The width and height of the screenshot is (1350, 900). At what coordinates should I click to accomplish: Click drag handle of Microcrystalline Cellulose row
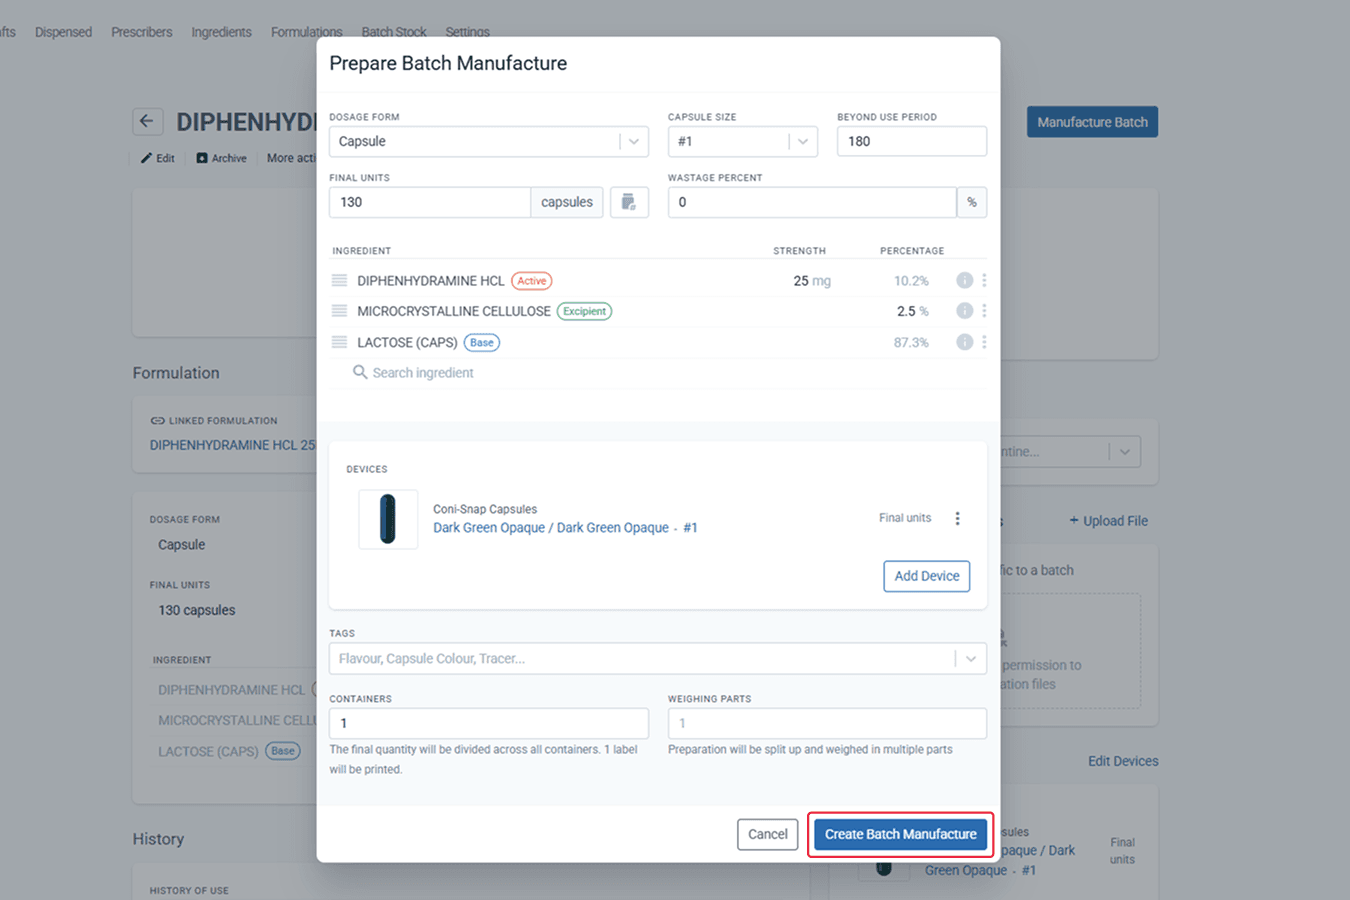click(x=340, y=311)
